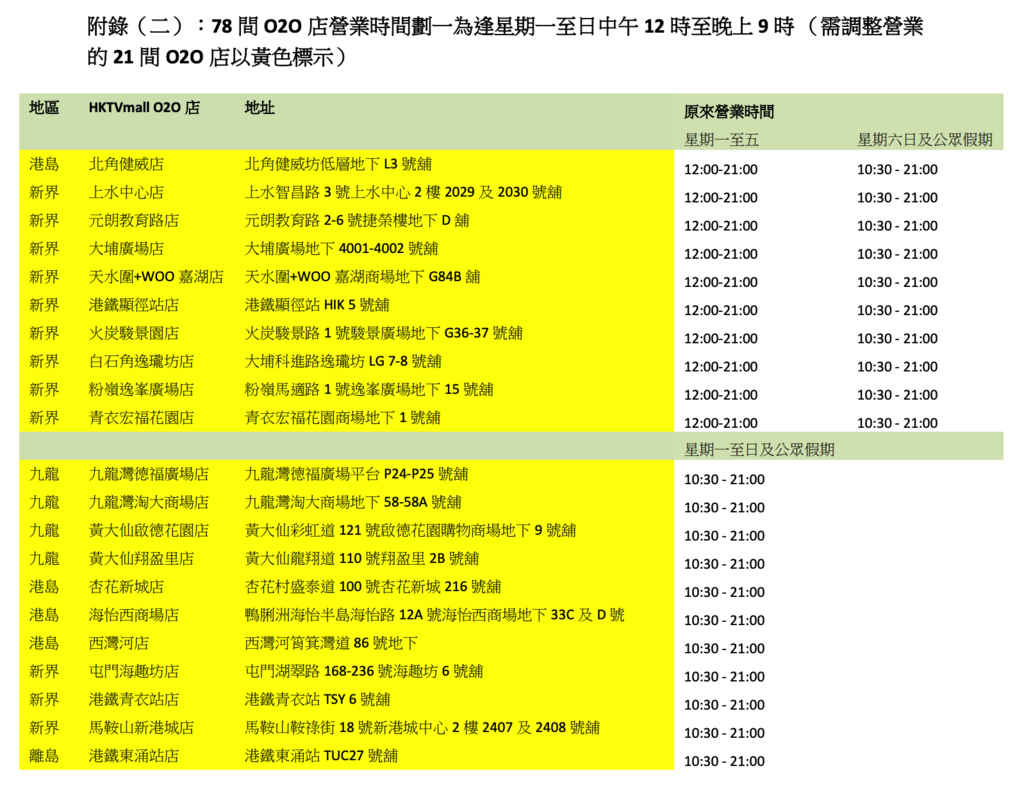
Task: Click store name '上水中心店'
Action: click(x=126, y=192)
